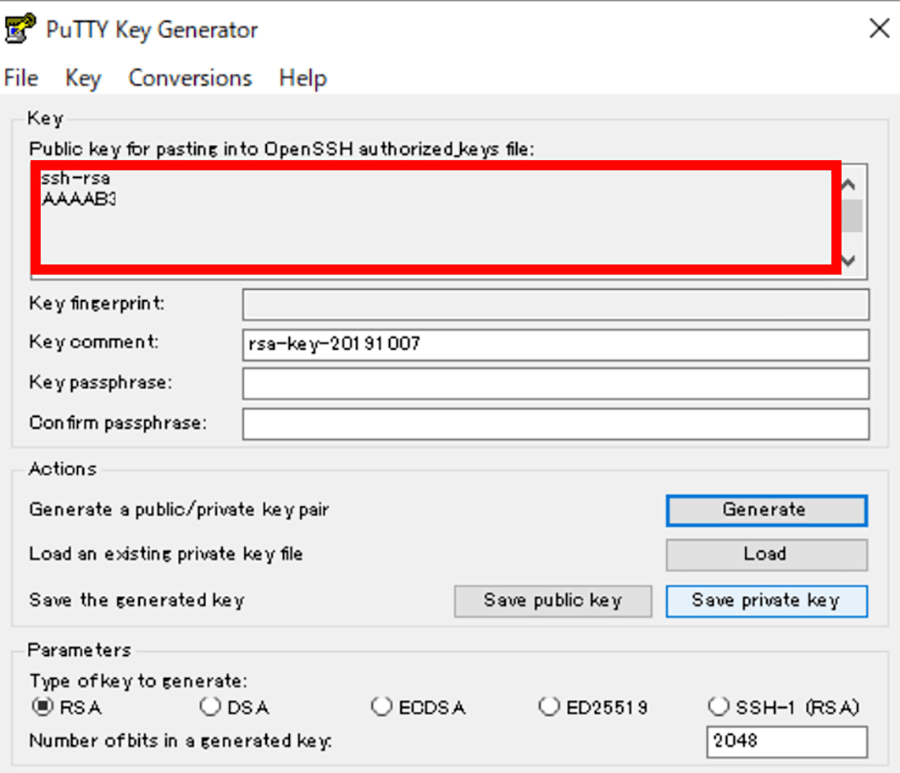Click the Generate button

(766, 510)
